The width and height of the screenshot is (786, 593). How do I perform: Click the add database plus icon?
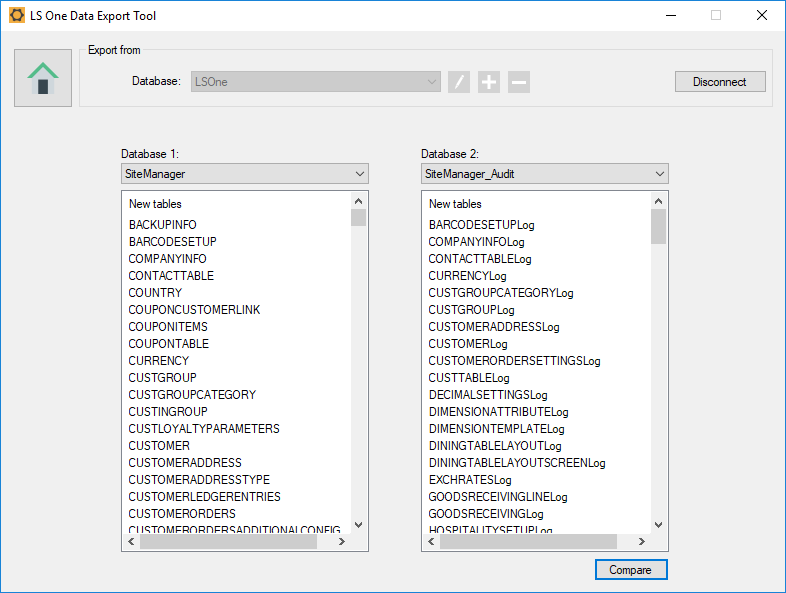pos(489,82)
